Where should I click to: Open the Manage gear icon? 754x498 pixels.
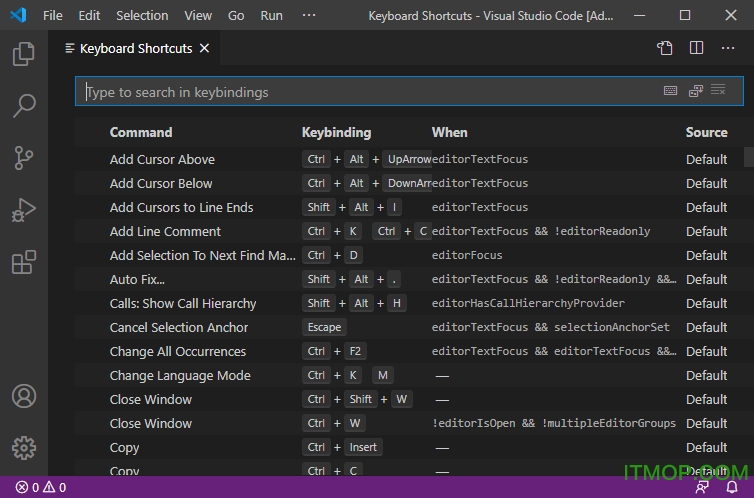click(24, 448)
